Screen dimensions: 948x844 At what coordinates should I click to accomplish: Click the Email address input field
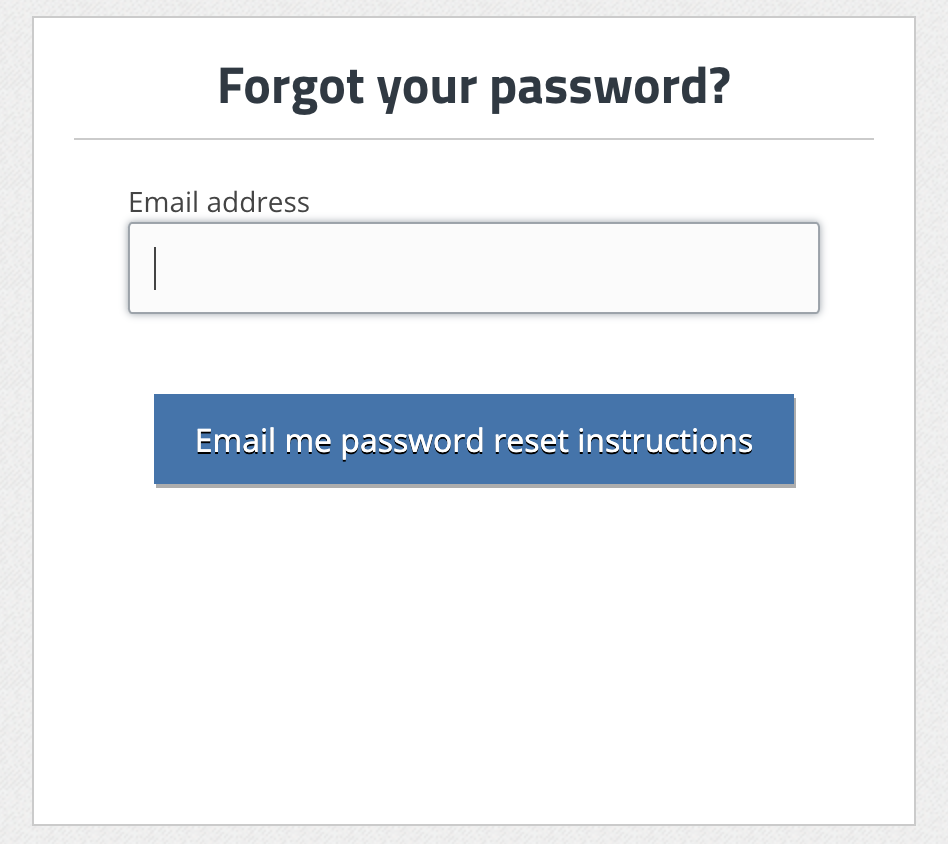[x=474, y=268]
